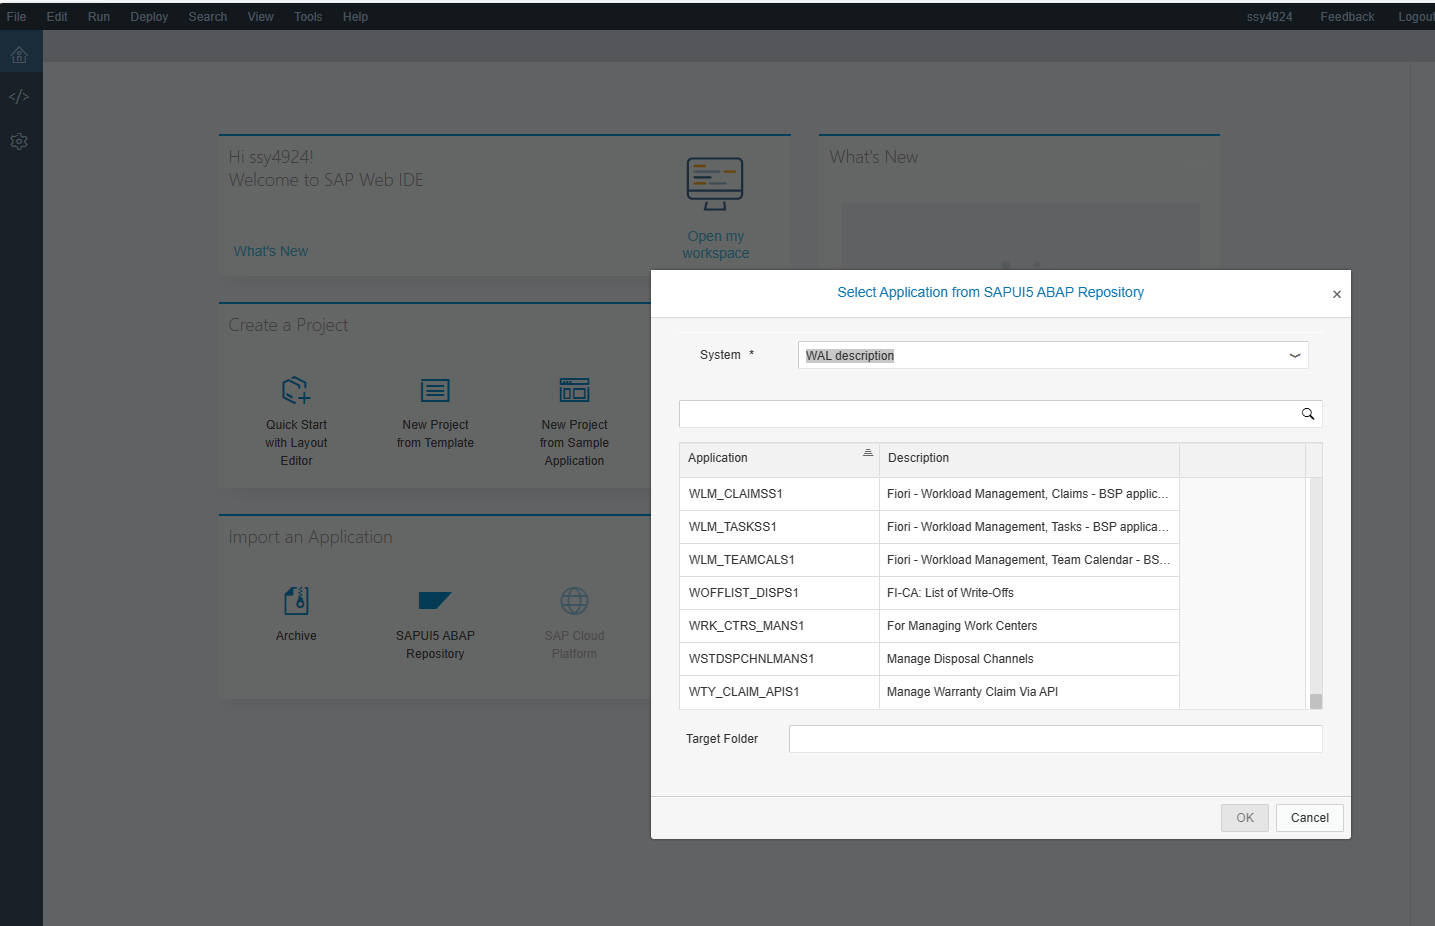This screenshot has height=926, width=1435.
Task: Open the Search menu
Action: point(208,17)
